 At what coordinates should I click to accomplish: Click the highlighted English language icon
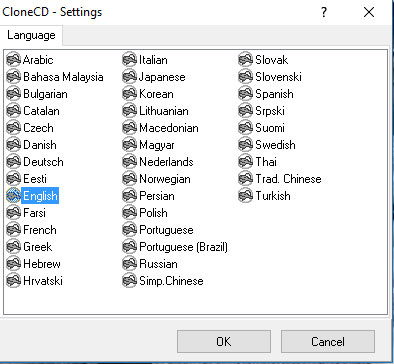coord(13,196)
